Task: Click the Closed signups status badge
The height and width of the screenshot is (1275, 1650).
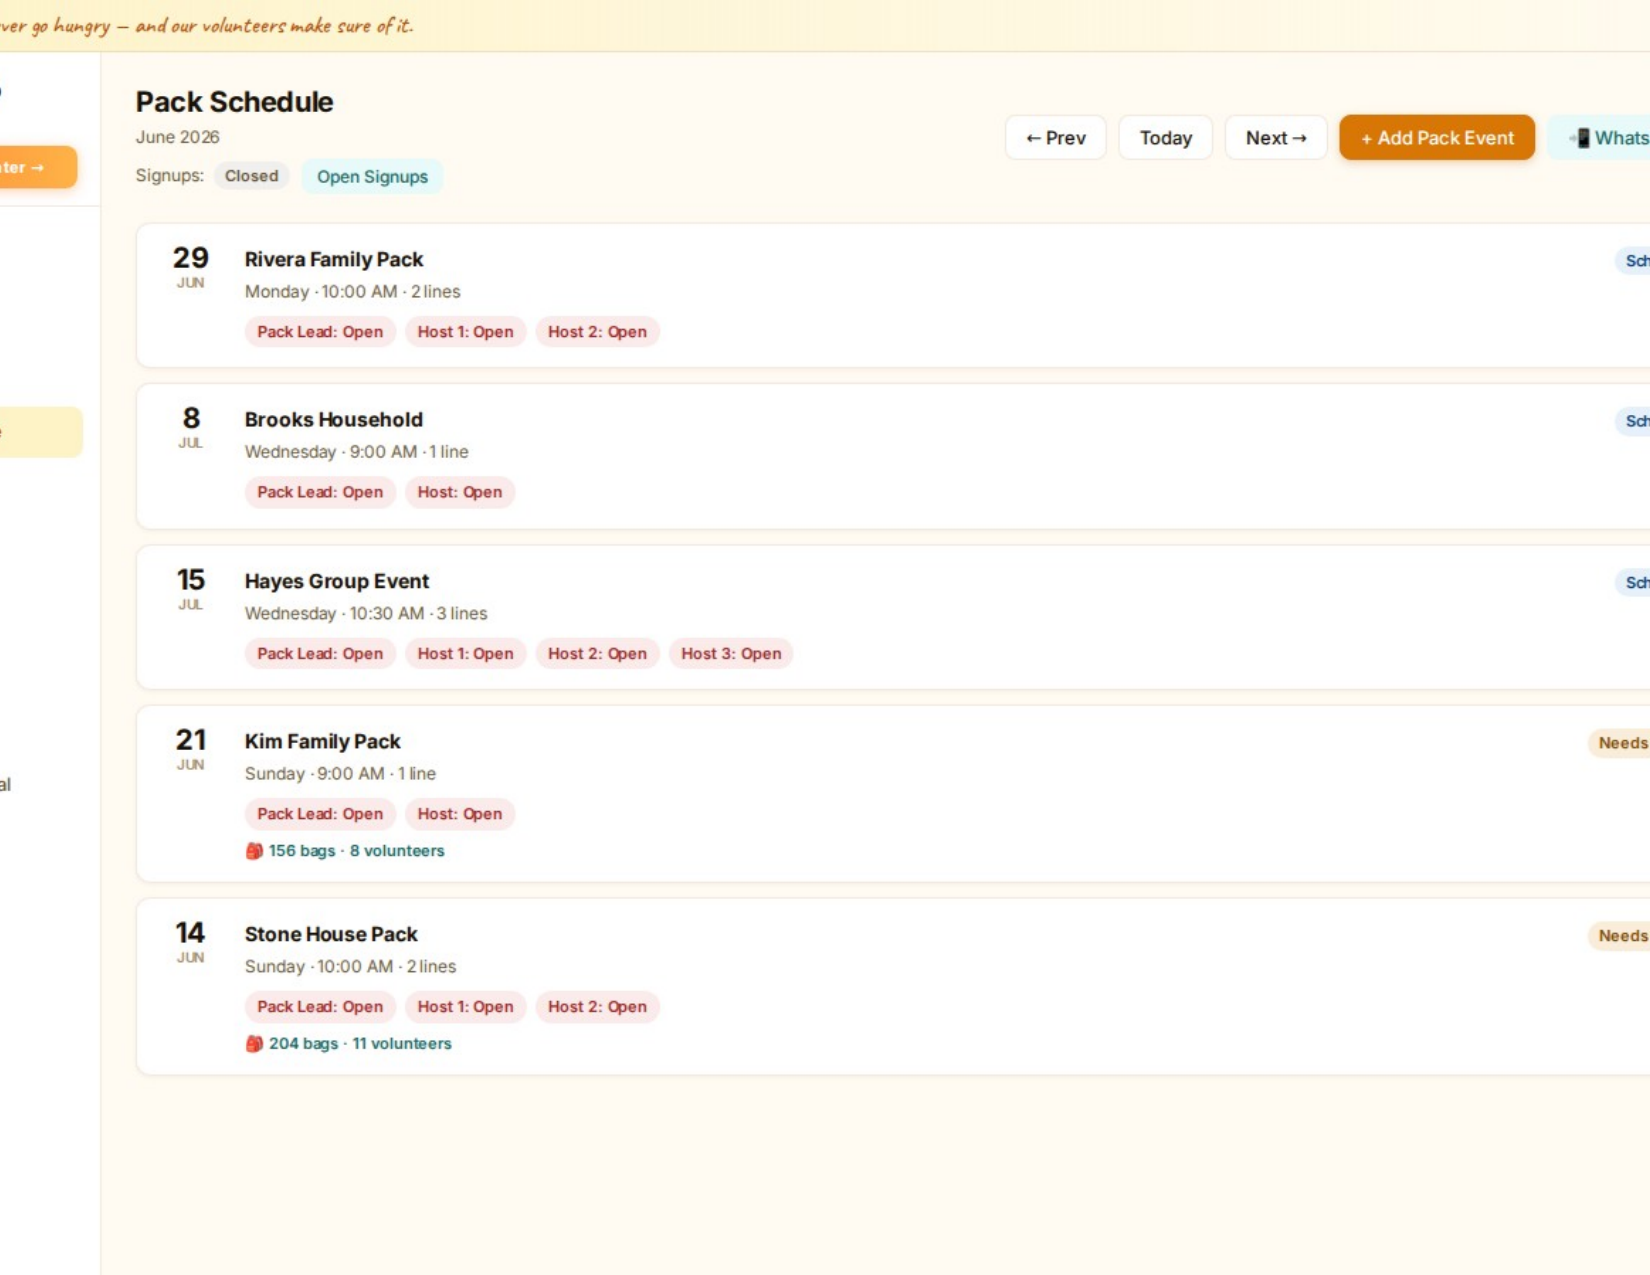Action: tap(251, 176)
